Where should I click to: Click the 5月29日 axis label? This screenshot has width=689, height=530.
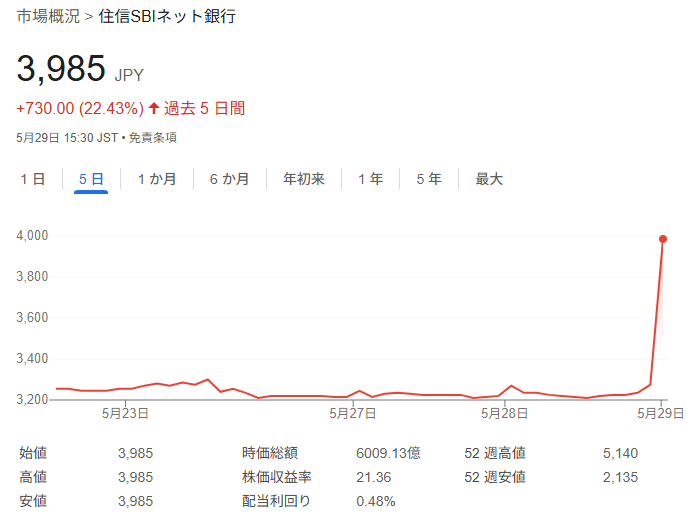(x=661, y=414)
